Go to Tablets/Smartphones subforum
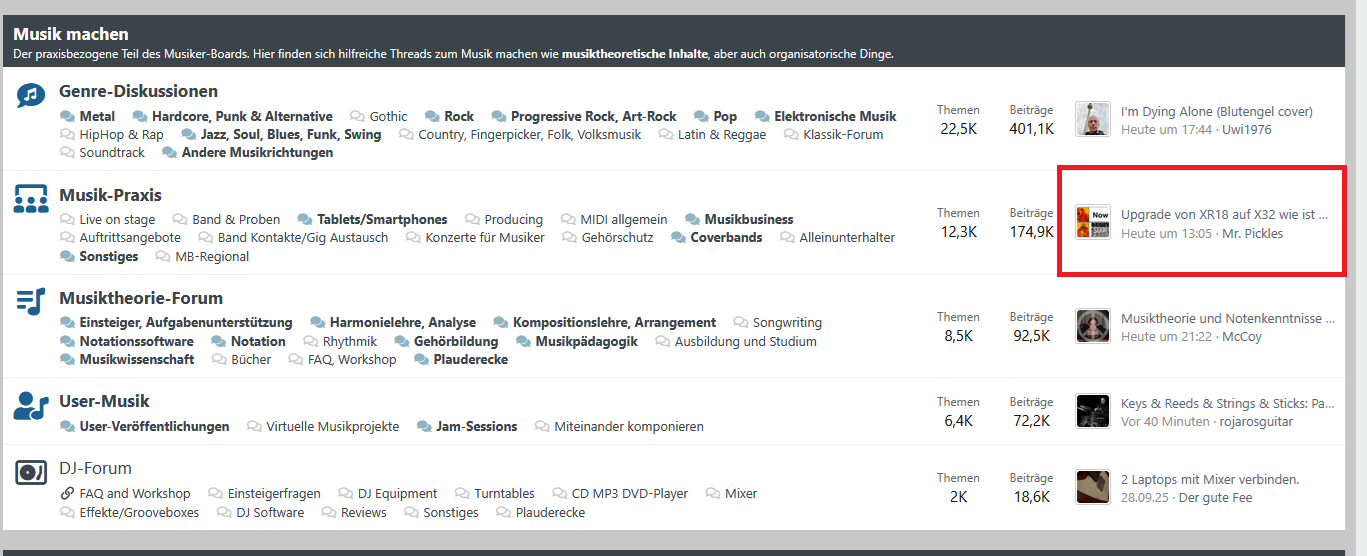 (x=382, y=219)
